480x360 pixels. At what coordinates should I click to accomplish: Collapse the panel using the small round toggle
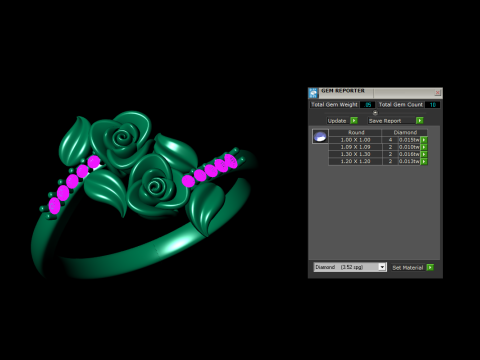375,112
